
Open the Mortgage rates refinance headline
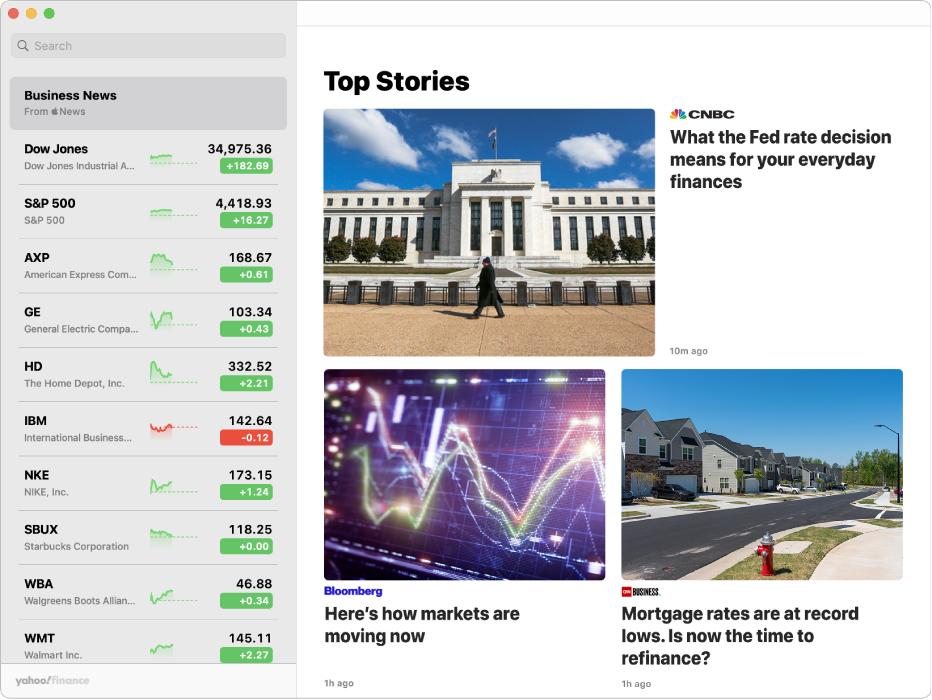[x=740, y=636]
